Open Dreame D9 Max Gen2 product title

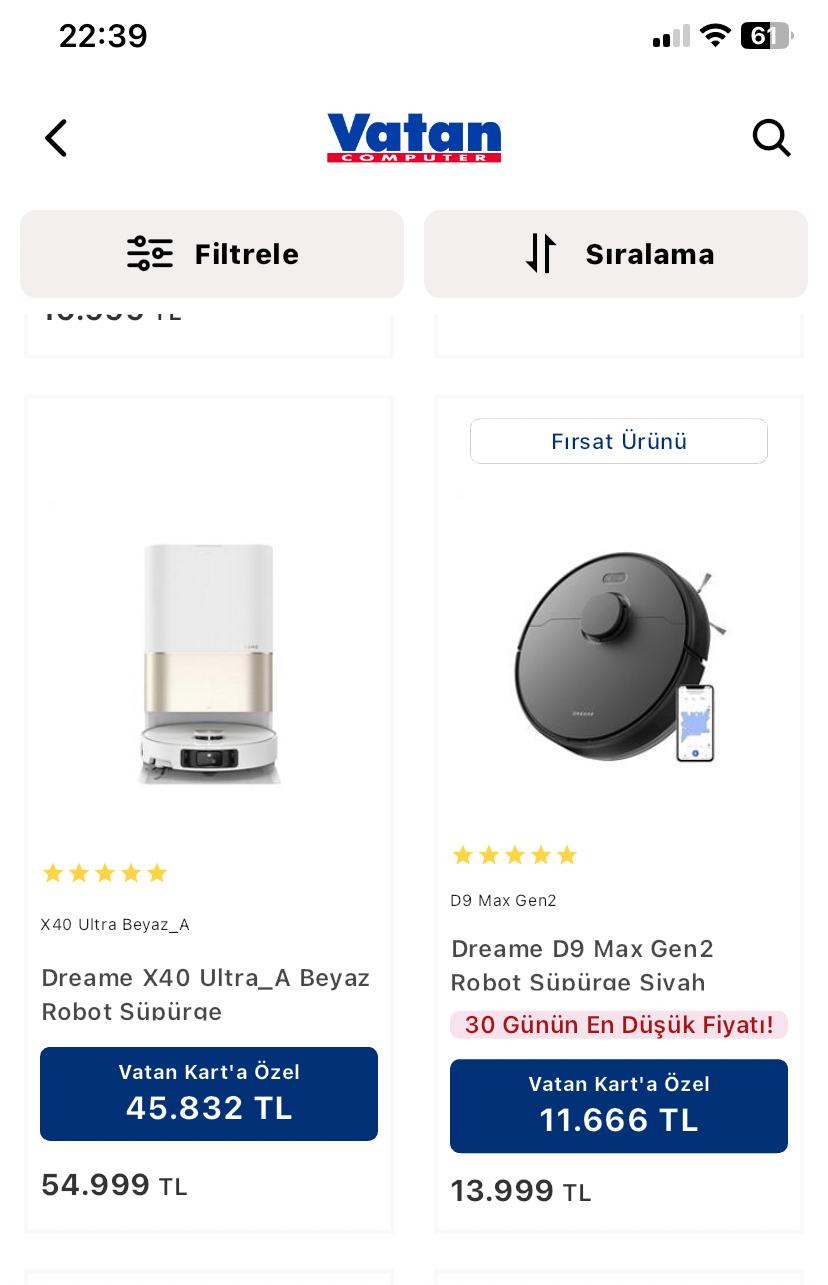[583, 965]
